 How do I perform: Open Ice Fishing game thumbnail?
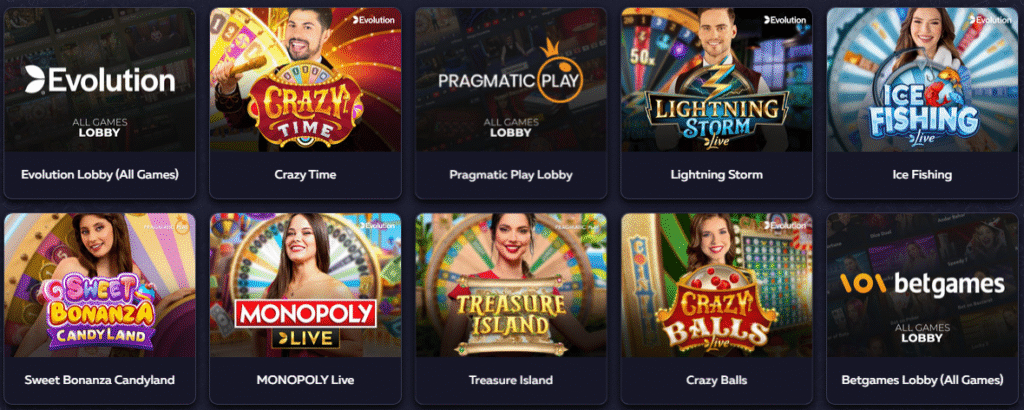click(922, 80)
